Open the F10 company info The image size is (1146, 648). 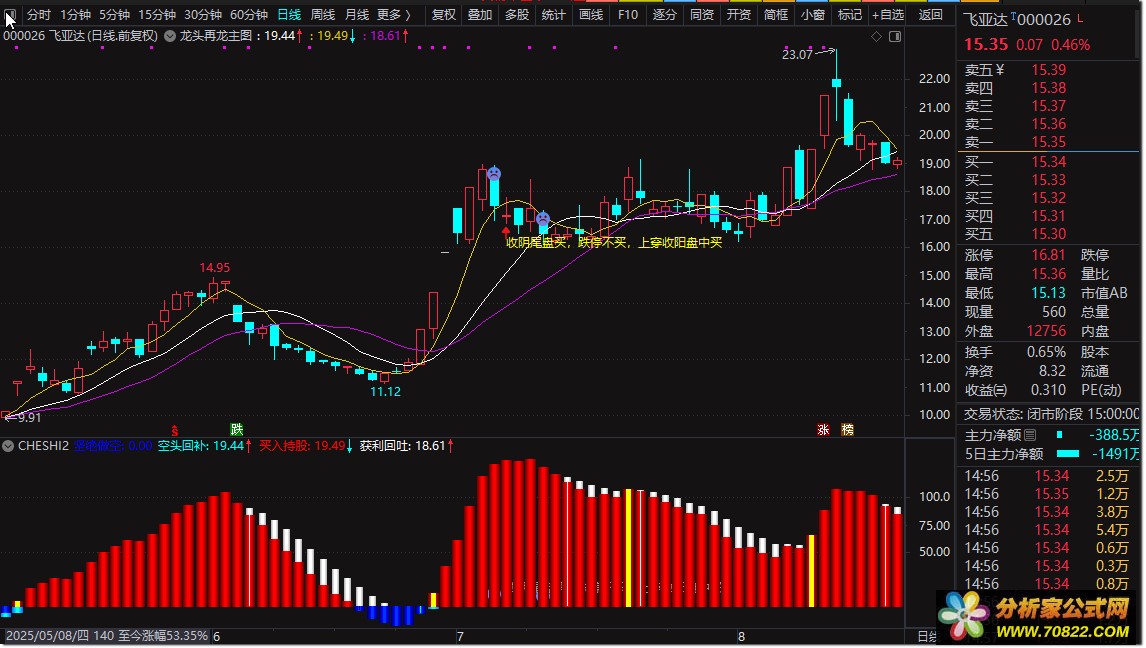(627, 15)
